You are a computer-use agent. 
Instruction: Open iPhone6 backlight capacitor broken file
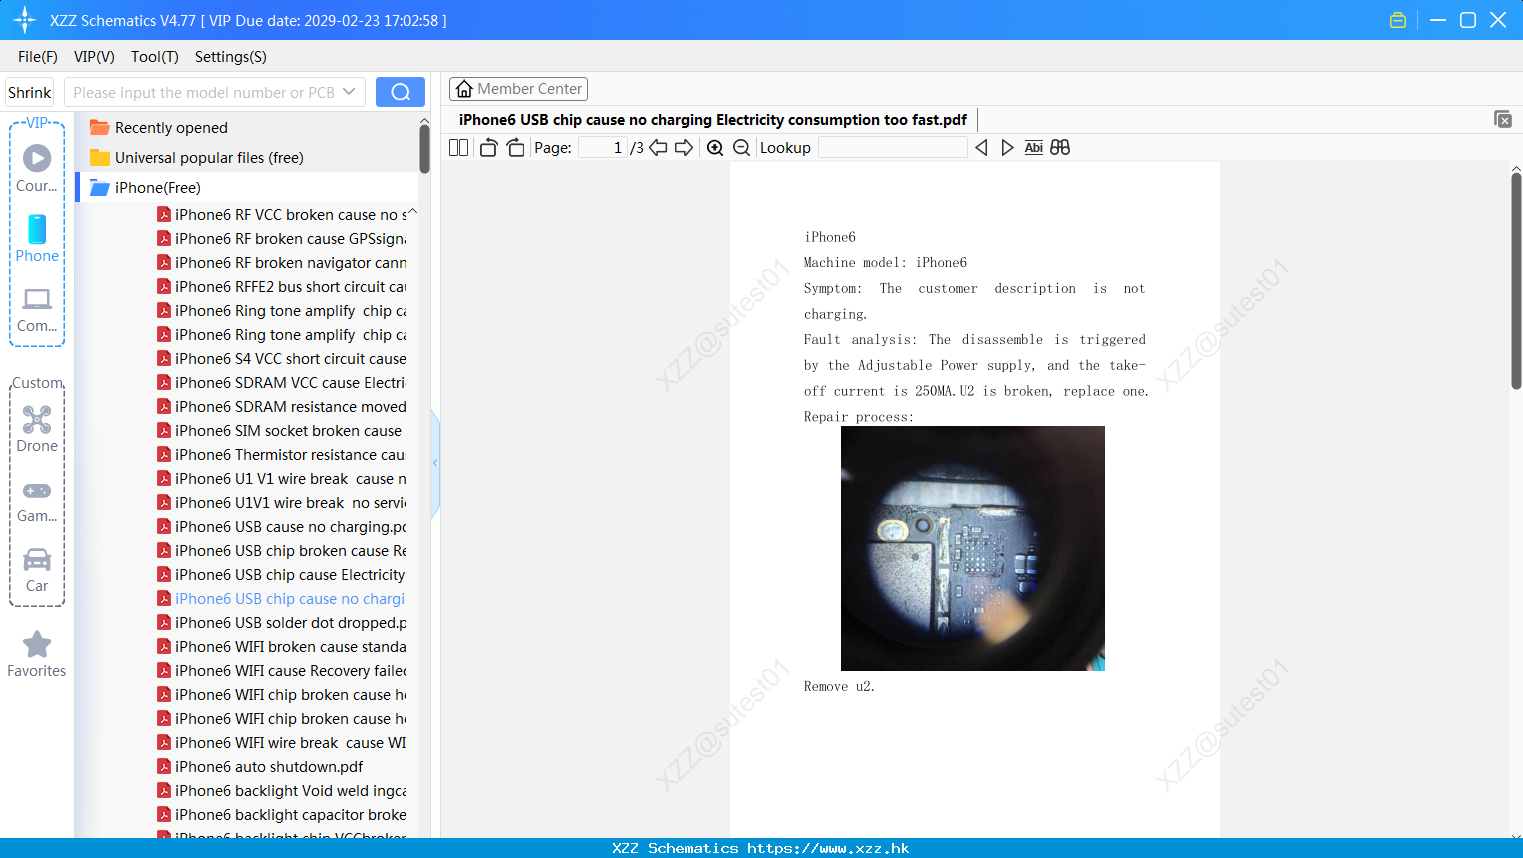[282, 815]
